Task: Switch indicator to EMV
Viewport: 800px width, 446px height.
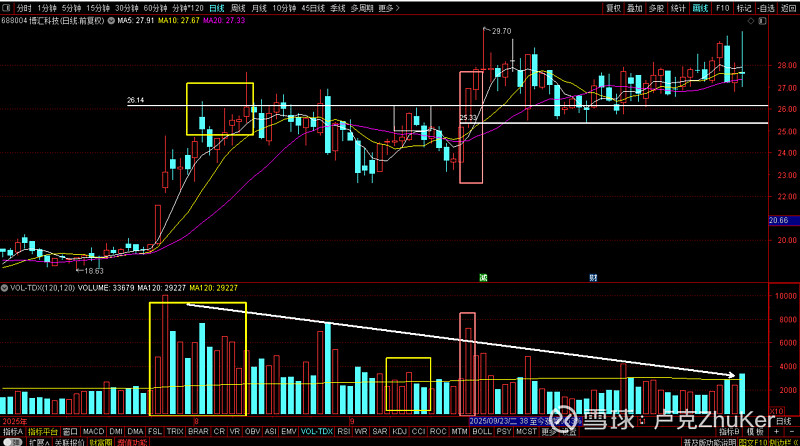Action: pos(289,432)
